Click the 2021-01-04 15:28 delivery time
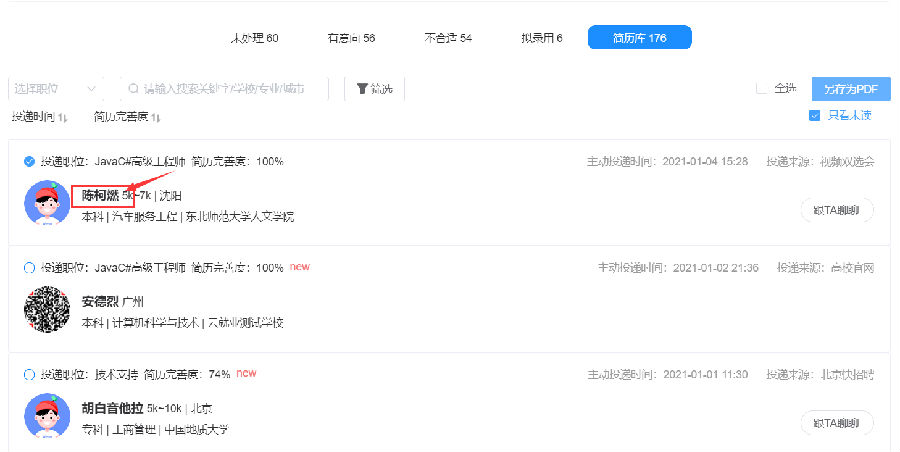900x452 pixels. 705,161
